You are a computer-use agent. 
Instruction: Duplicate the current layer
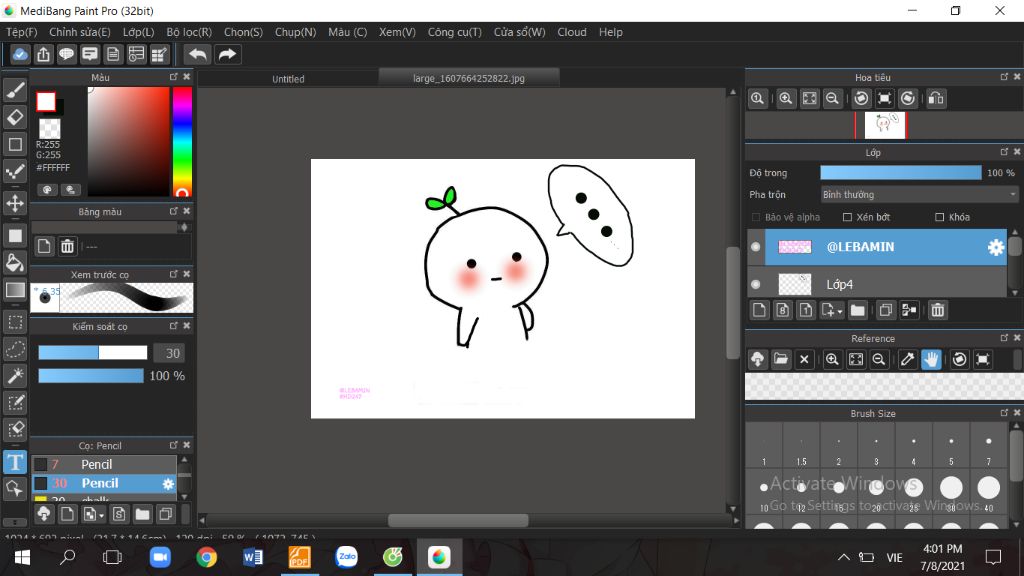pyautogui.click(x=886, y=310)
